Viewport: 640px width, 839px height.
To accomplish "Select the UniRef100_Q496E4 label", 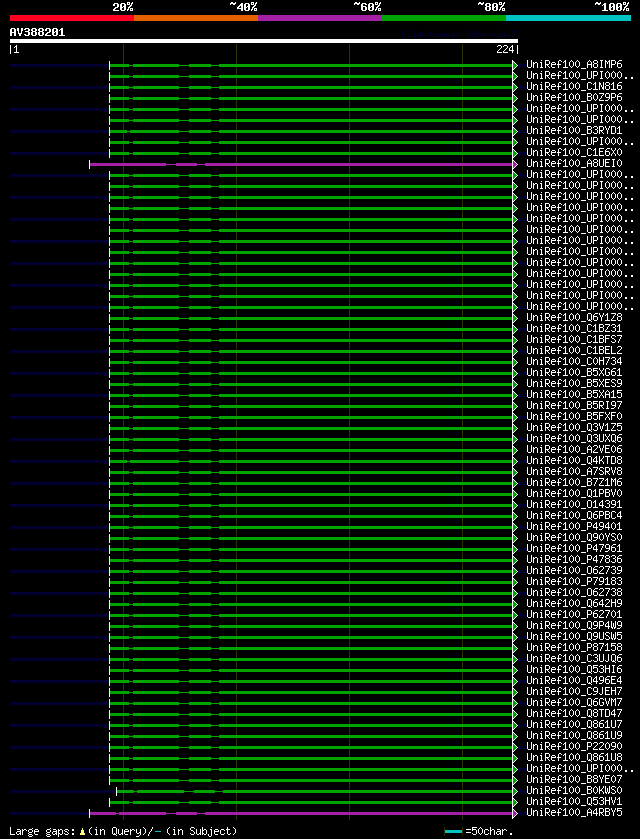I will [574, 681].
